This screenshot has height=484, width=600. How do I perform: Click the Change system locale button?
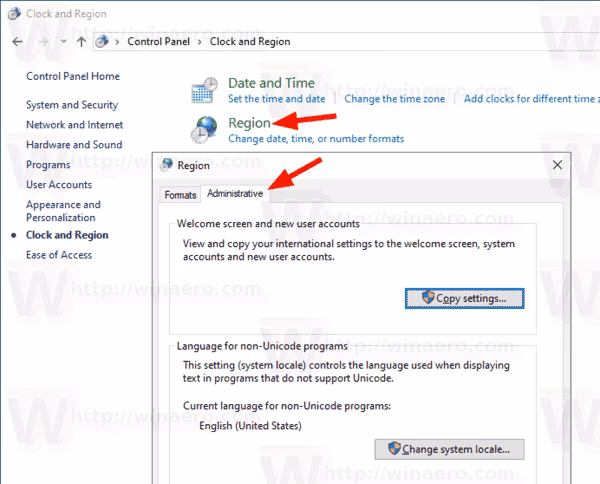click(x=450, y=449)
